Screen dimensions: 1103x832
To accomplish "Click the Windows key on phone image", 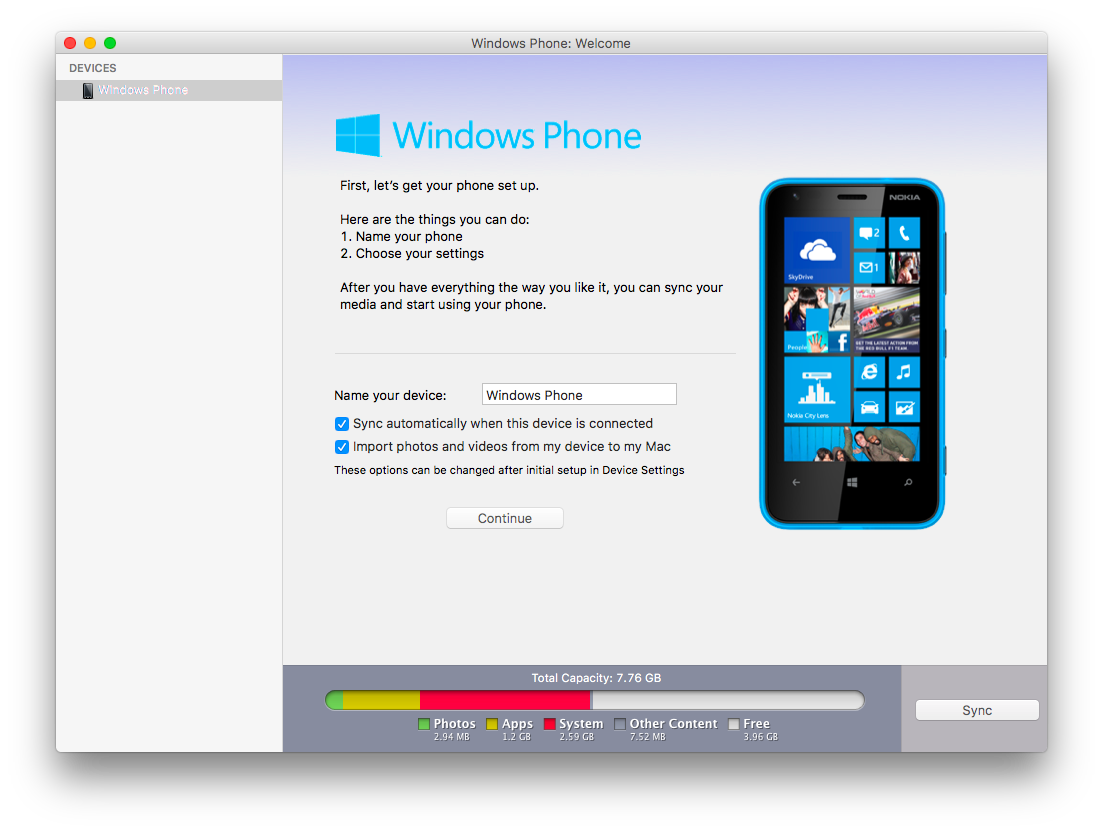I will coord(852,482).
